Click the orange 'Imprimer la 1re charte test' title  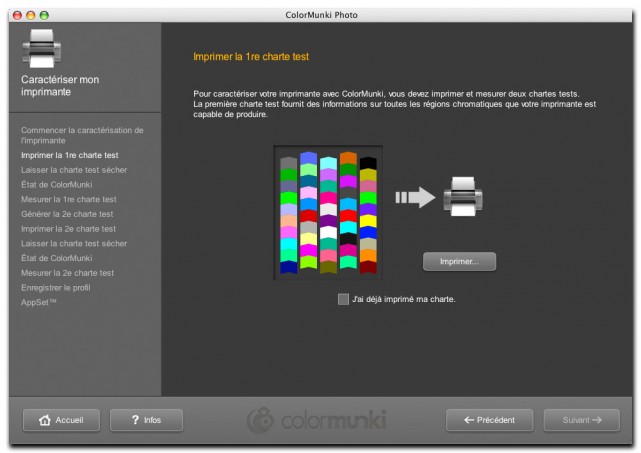pos(251,57)
